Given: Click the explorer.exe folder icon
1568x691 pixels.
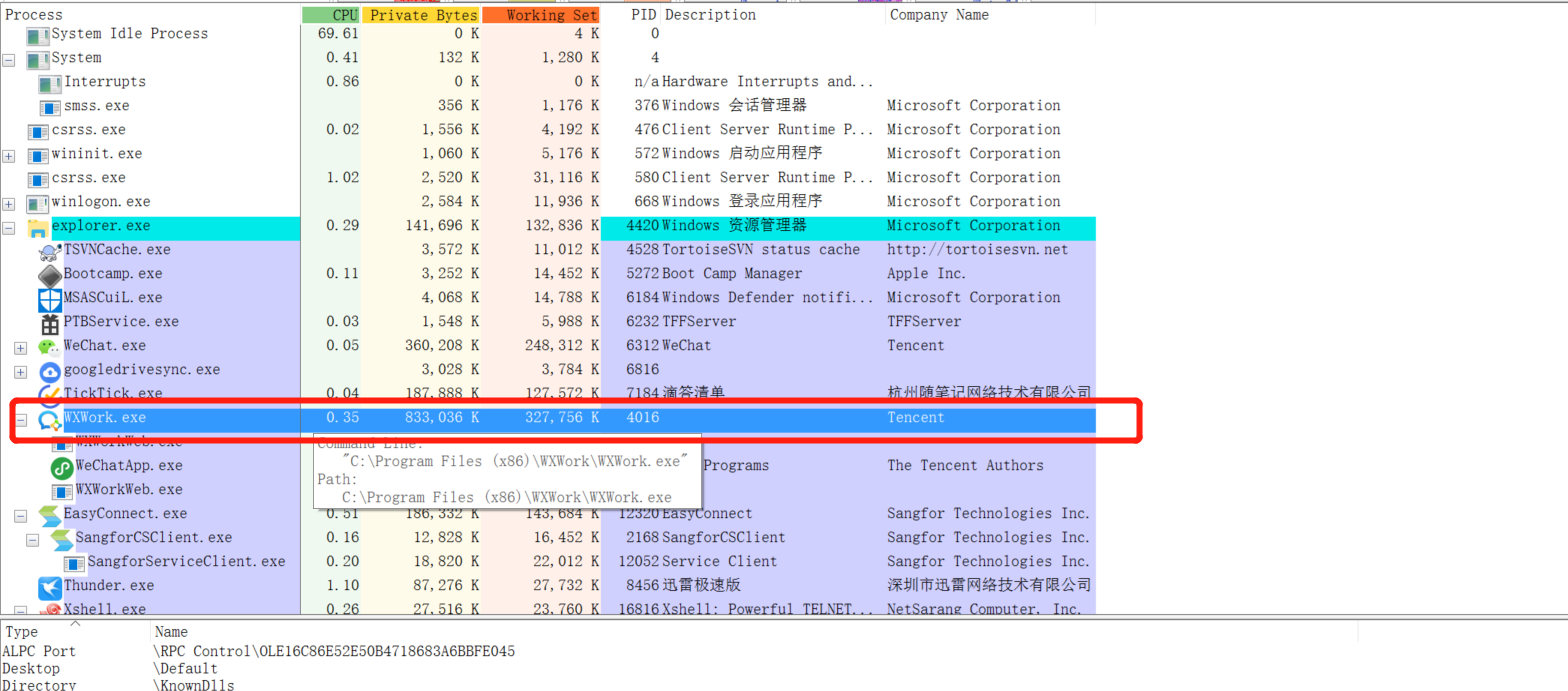Looking at the screenshot, I should pos(37,227).
